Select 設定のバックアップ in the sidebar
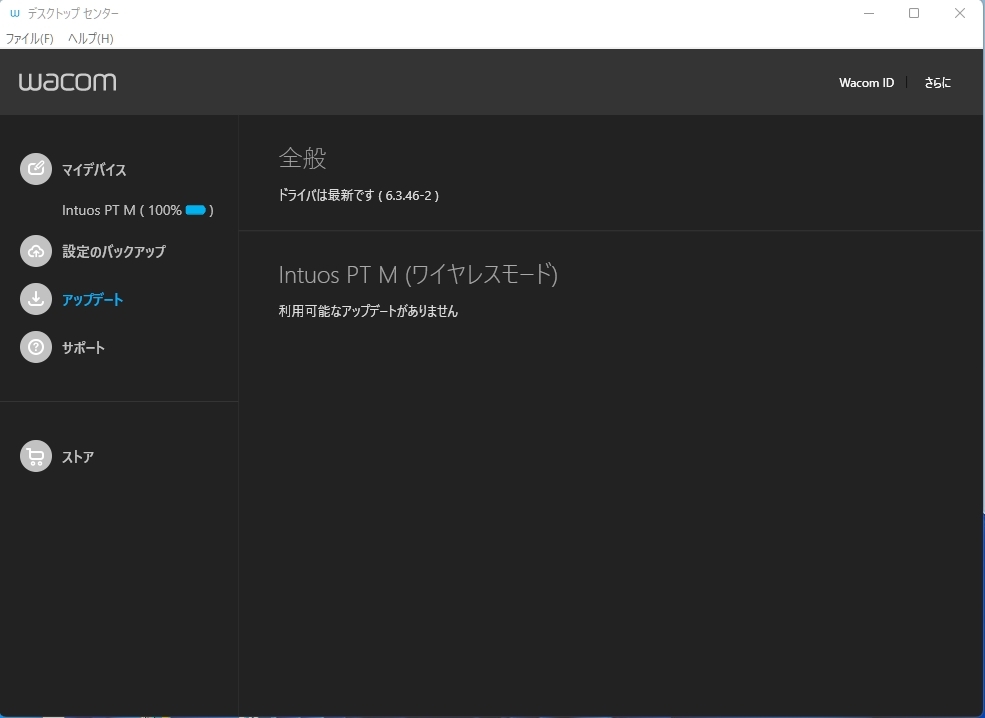The width and height of the screenshot is (985, 718). [114, 251]
